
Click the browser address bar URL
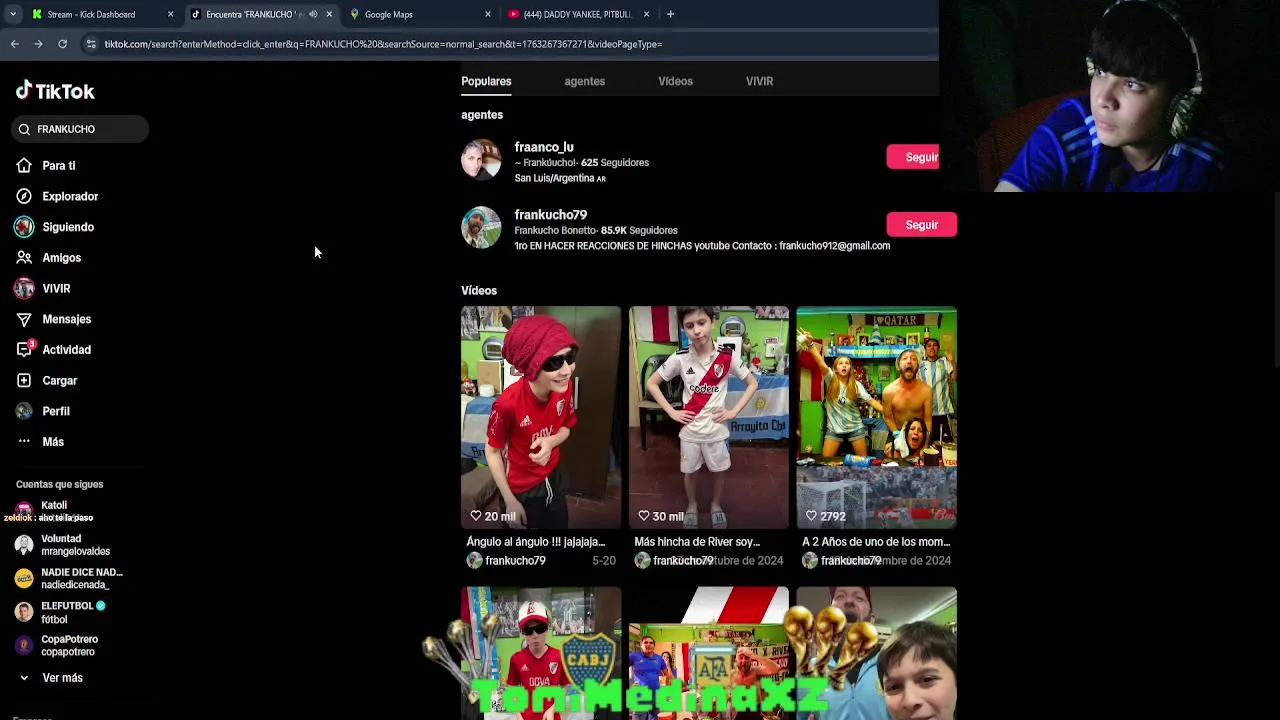383,44
